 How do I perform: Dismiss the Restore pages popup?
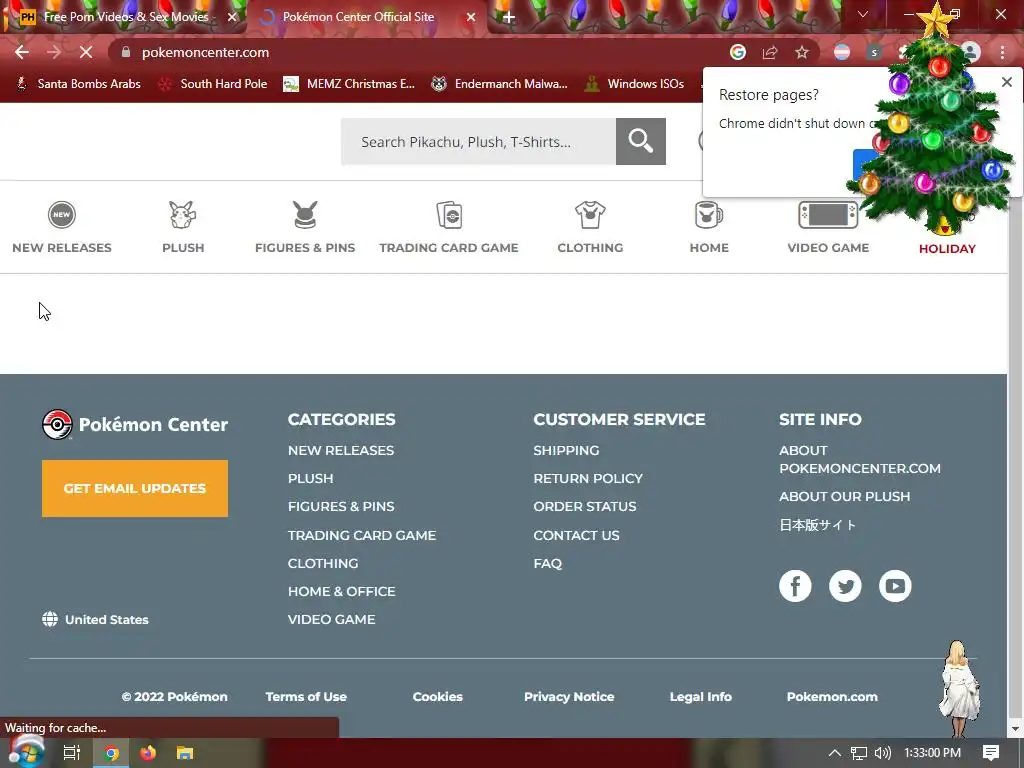(1007, 82)
